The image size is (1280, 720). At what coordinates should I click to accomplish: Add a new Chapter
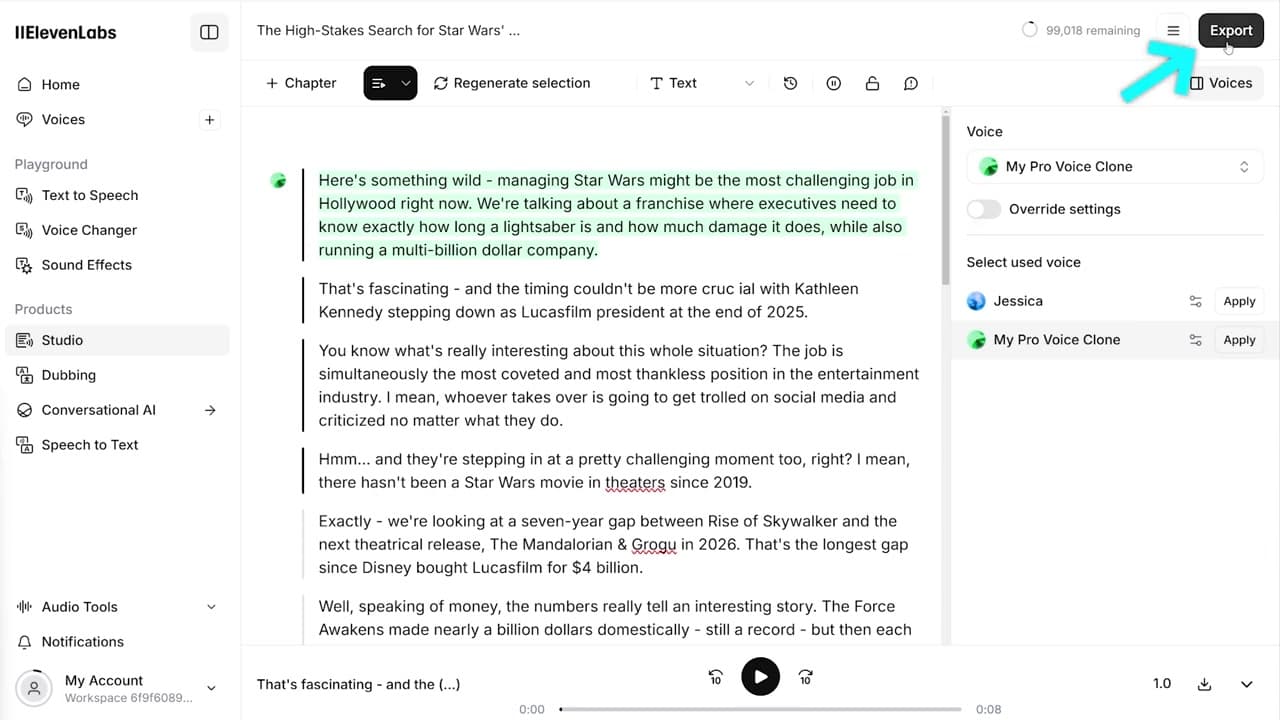pos(301,83)
